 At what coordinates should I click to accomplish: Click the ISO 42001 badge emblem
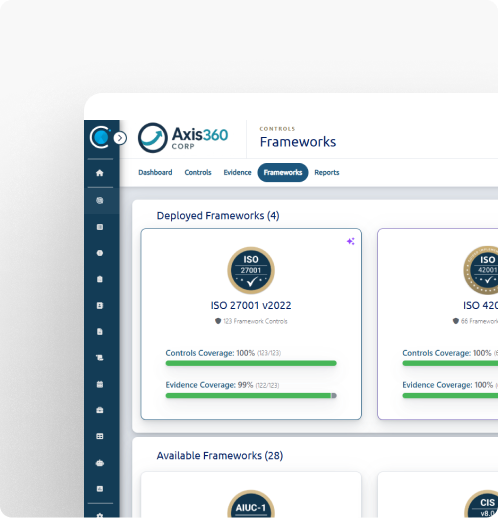pos(481,270)
